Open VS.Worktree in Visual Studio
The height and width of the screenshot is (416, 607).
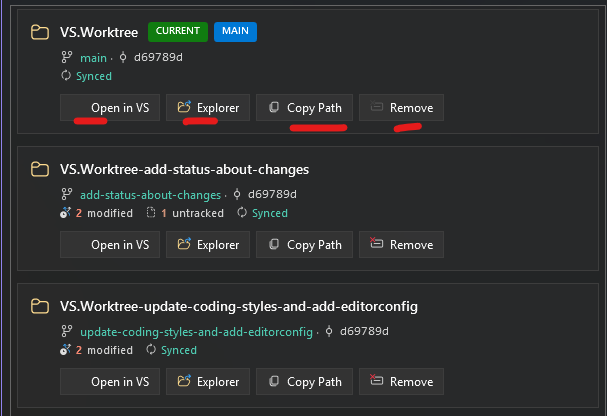click(x=110, y=108)
